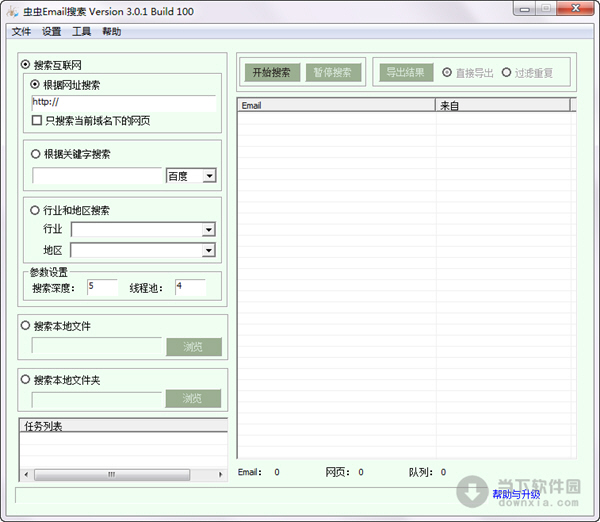Image resolution: width=600 pixels, height=522 pixels.
Task: Select 根据网址搜索 radio button
Action: tap(35, 84)
